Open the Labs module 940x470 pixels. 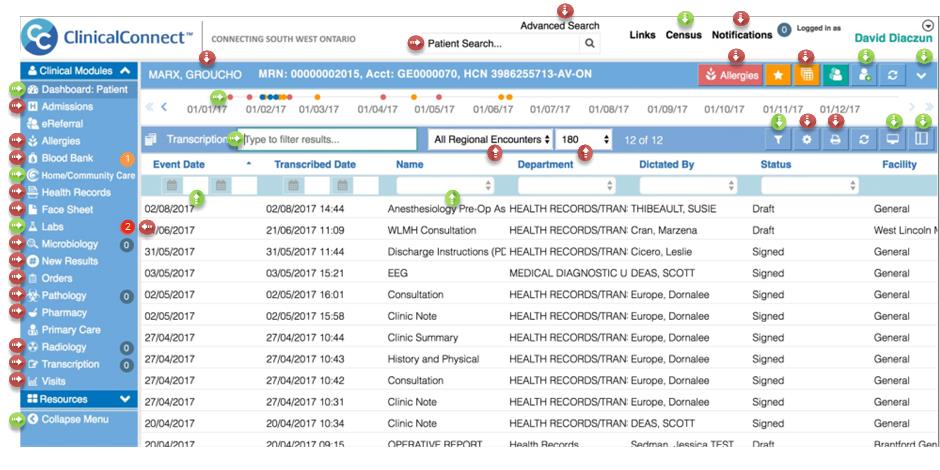point(53,227)
